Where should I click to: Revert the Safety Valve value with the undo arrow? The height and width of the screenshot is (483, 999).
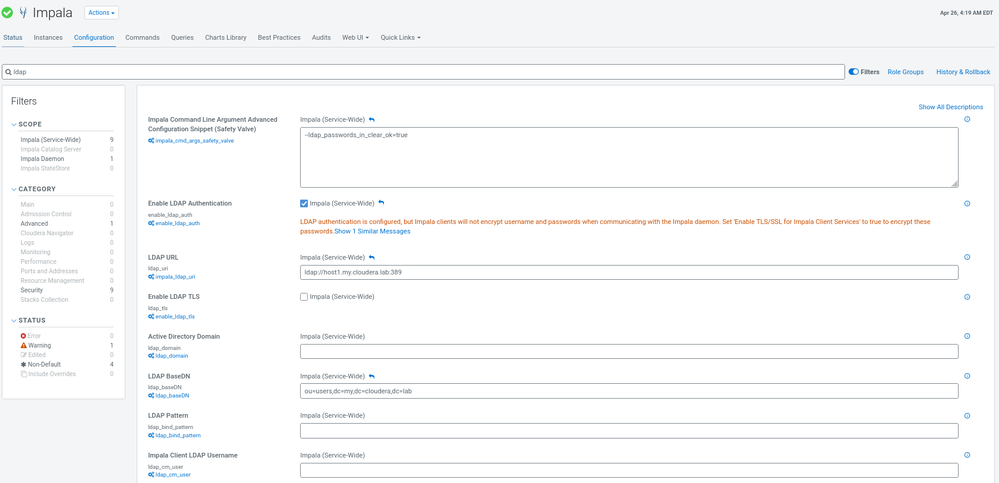click(372, 119)
